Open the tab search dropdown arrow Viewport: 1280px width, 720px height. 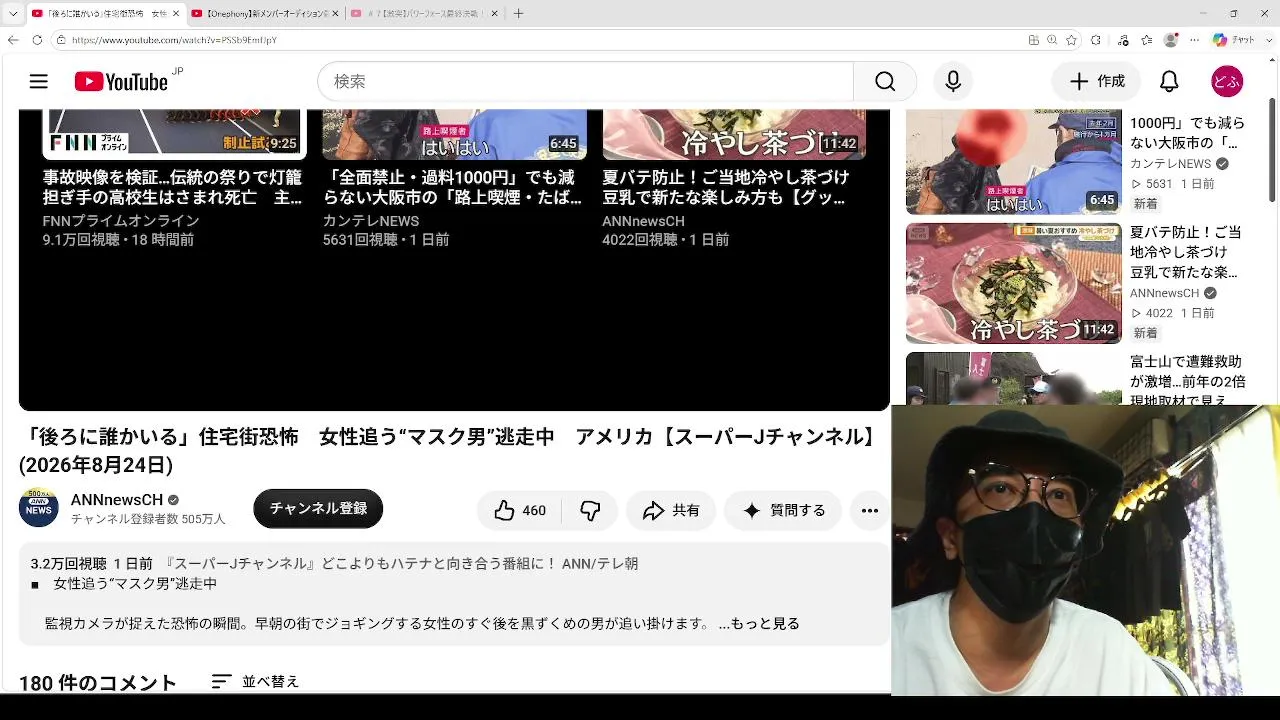point(13,14)
